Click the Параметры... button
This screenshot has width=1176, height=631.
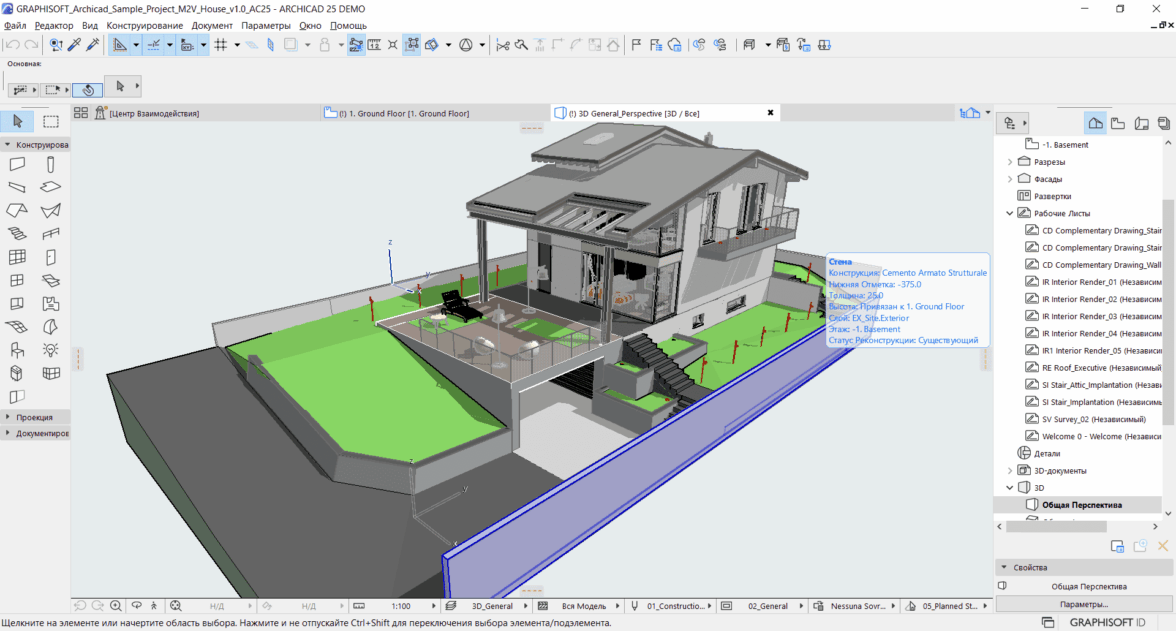click(1083, 604)
